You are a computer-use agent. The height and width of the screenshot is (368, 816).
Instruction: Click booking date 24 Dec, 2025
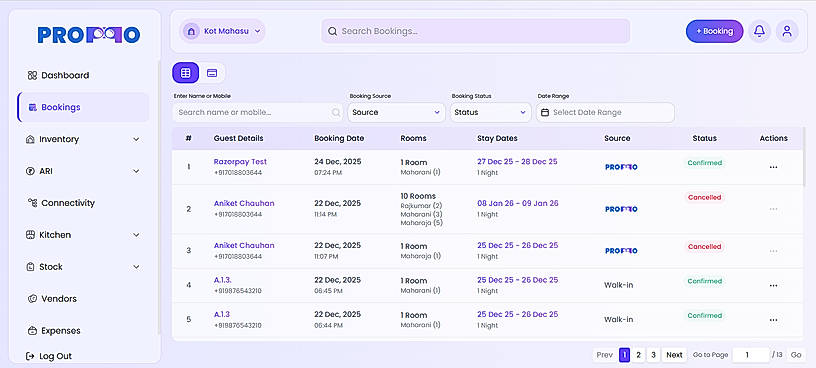337,162
